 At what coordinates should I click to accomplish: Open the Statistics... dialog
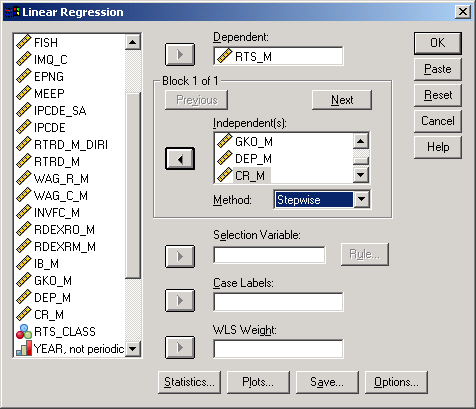[189, 382]
